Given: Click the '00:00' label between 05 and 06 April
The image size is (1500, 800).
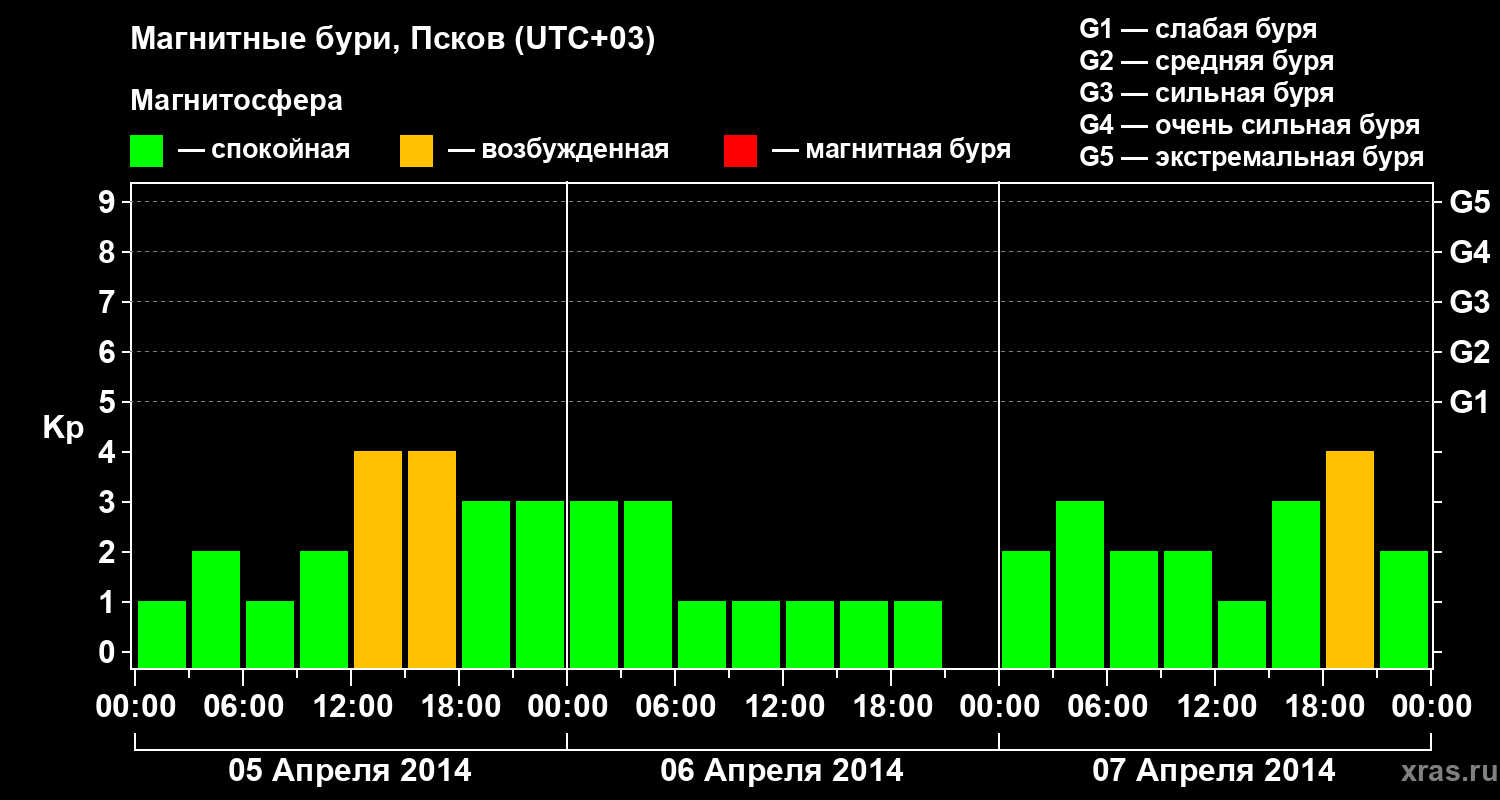Looking at the screenshot, I should [567, 707].
